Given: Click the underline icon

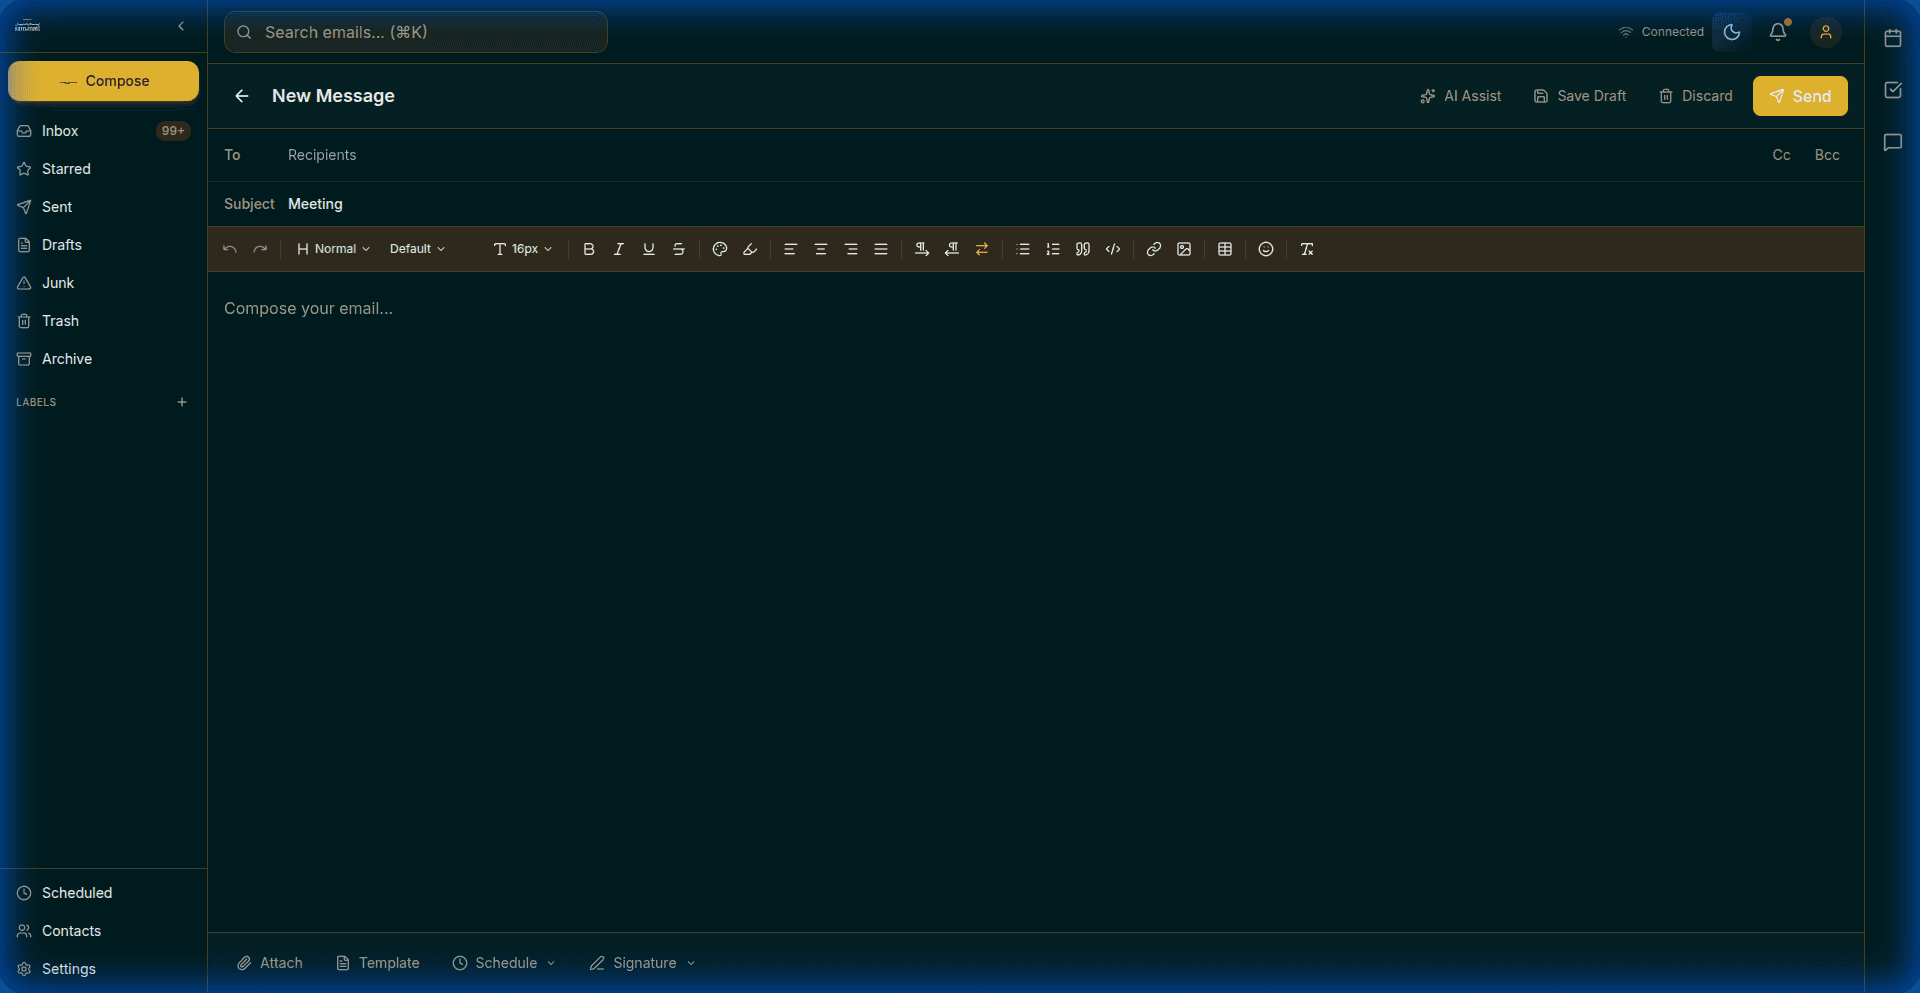Looking at the screenshot, I should (648, 249).
